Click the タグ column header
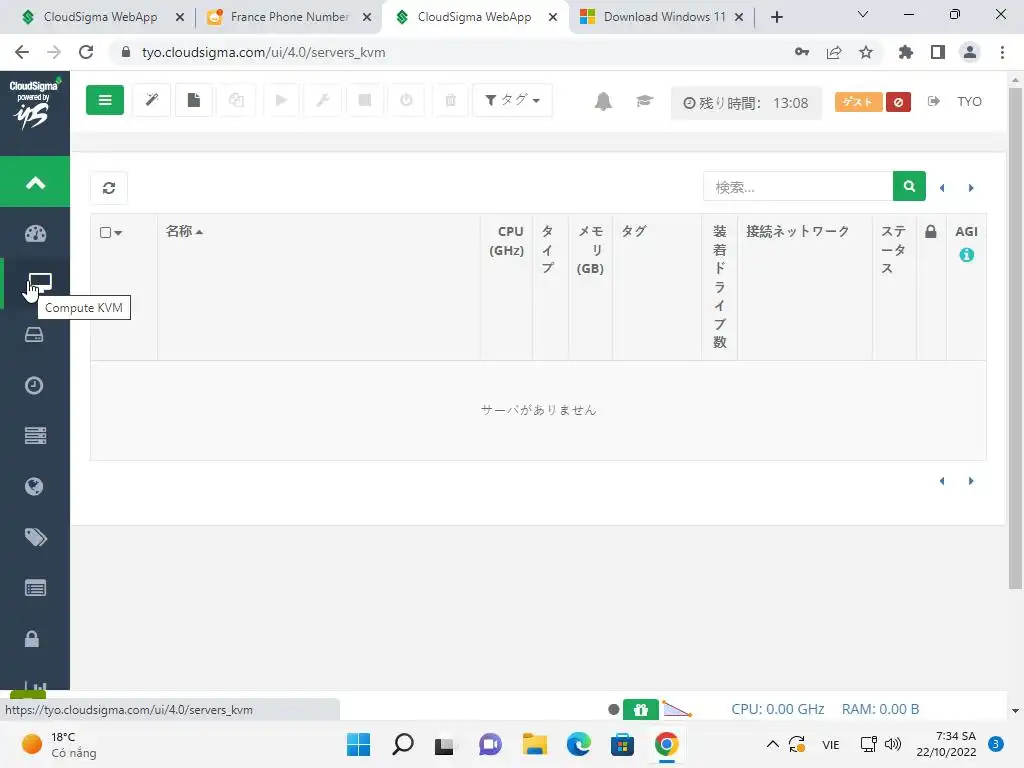1024x768 pixels. coord(633,231)
